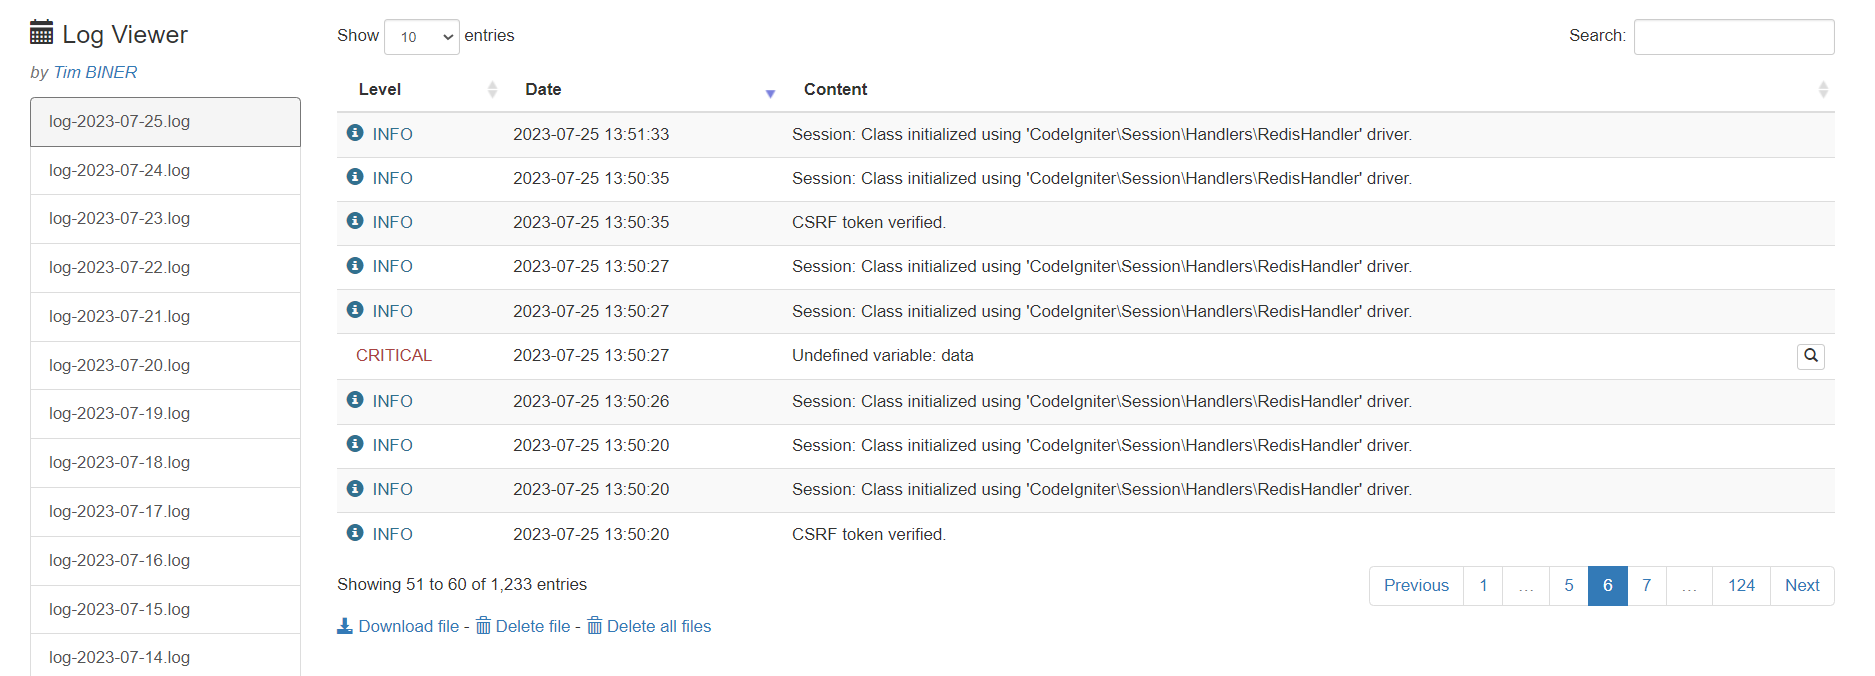
Task: Open the Tim BINER author link
Action: (95, 73)
